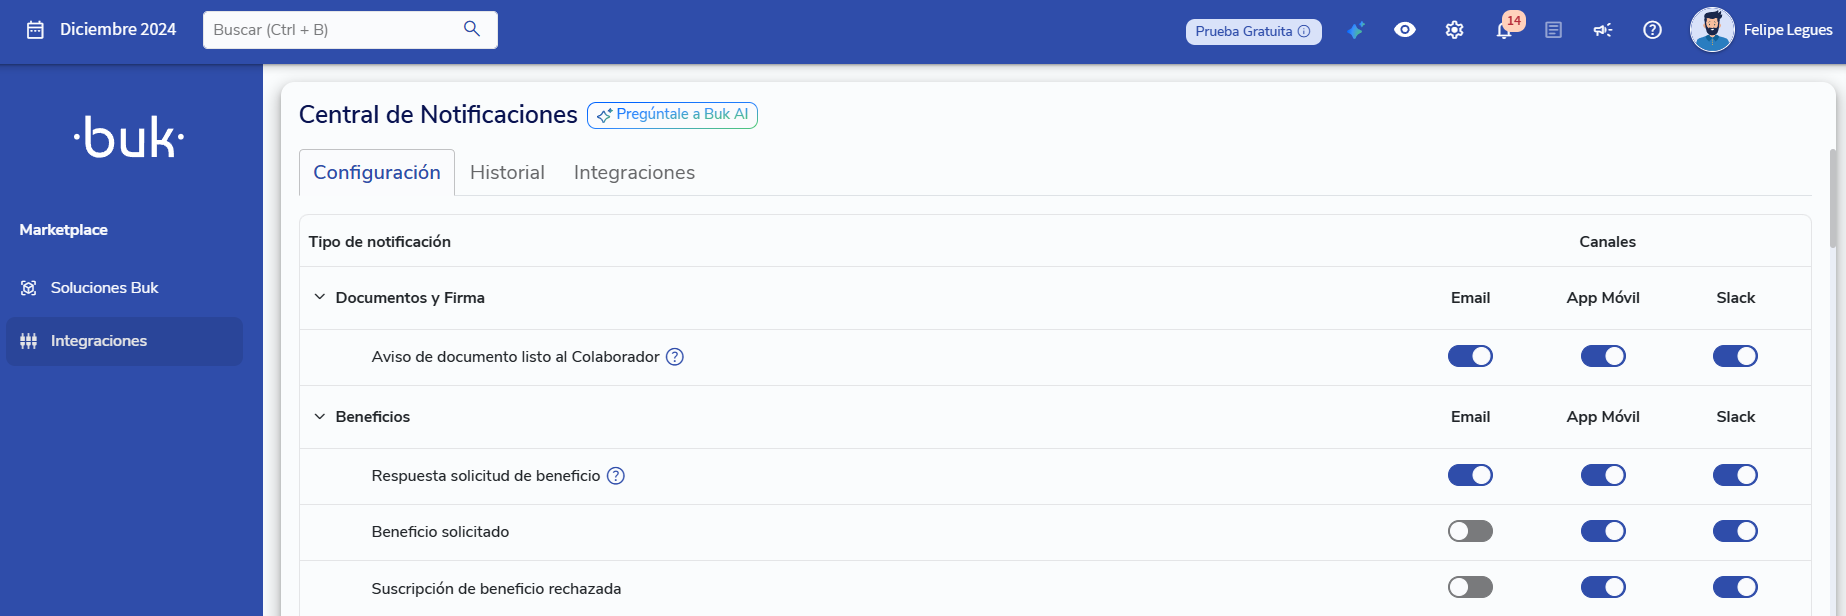The height and width of the screenshot is (616, 1846).
Task: Open the help question mark icon
Action: click(x=1652, y=30)
